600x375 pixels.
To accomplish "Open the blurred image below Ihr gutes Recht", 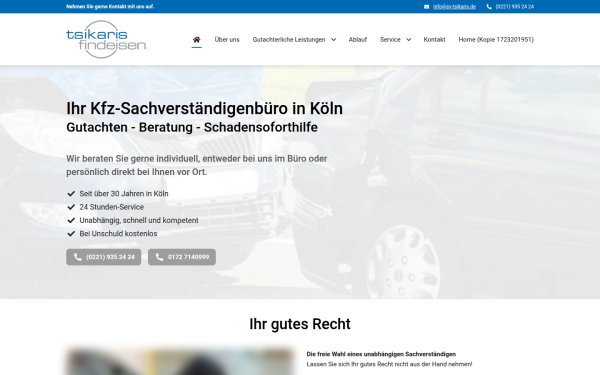I will coord(180,362).
